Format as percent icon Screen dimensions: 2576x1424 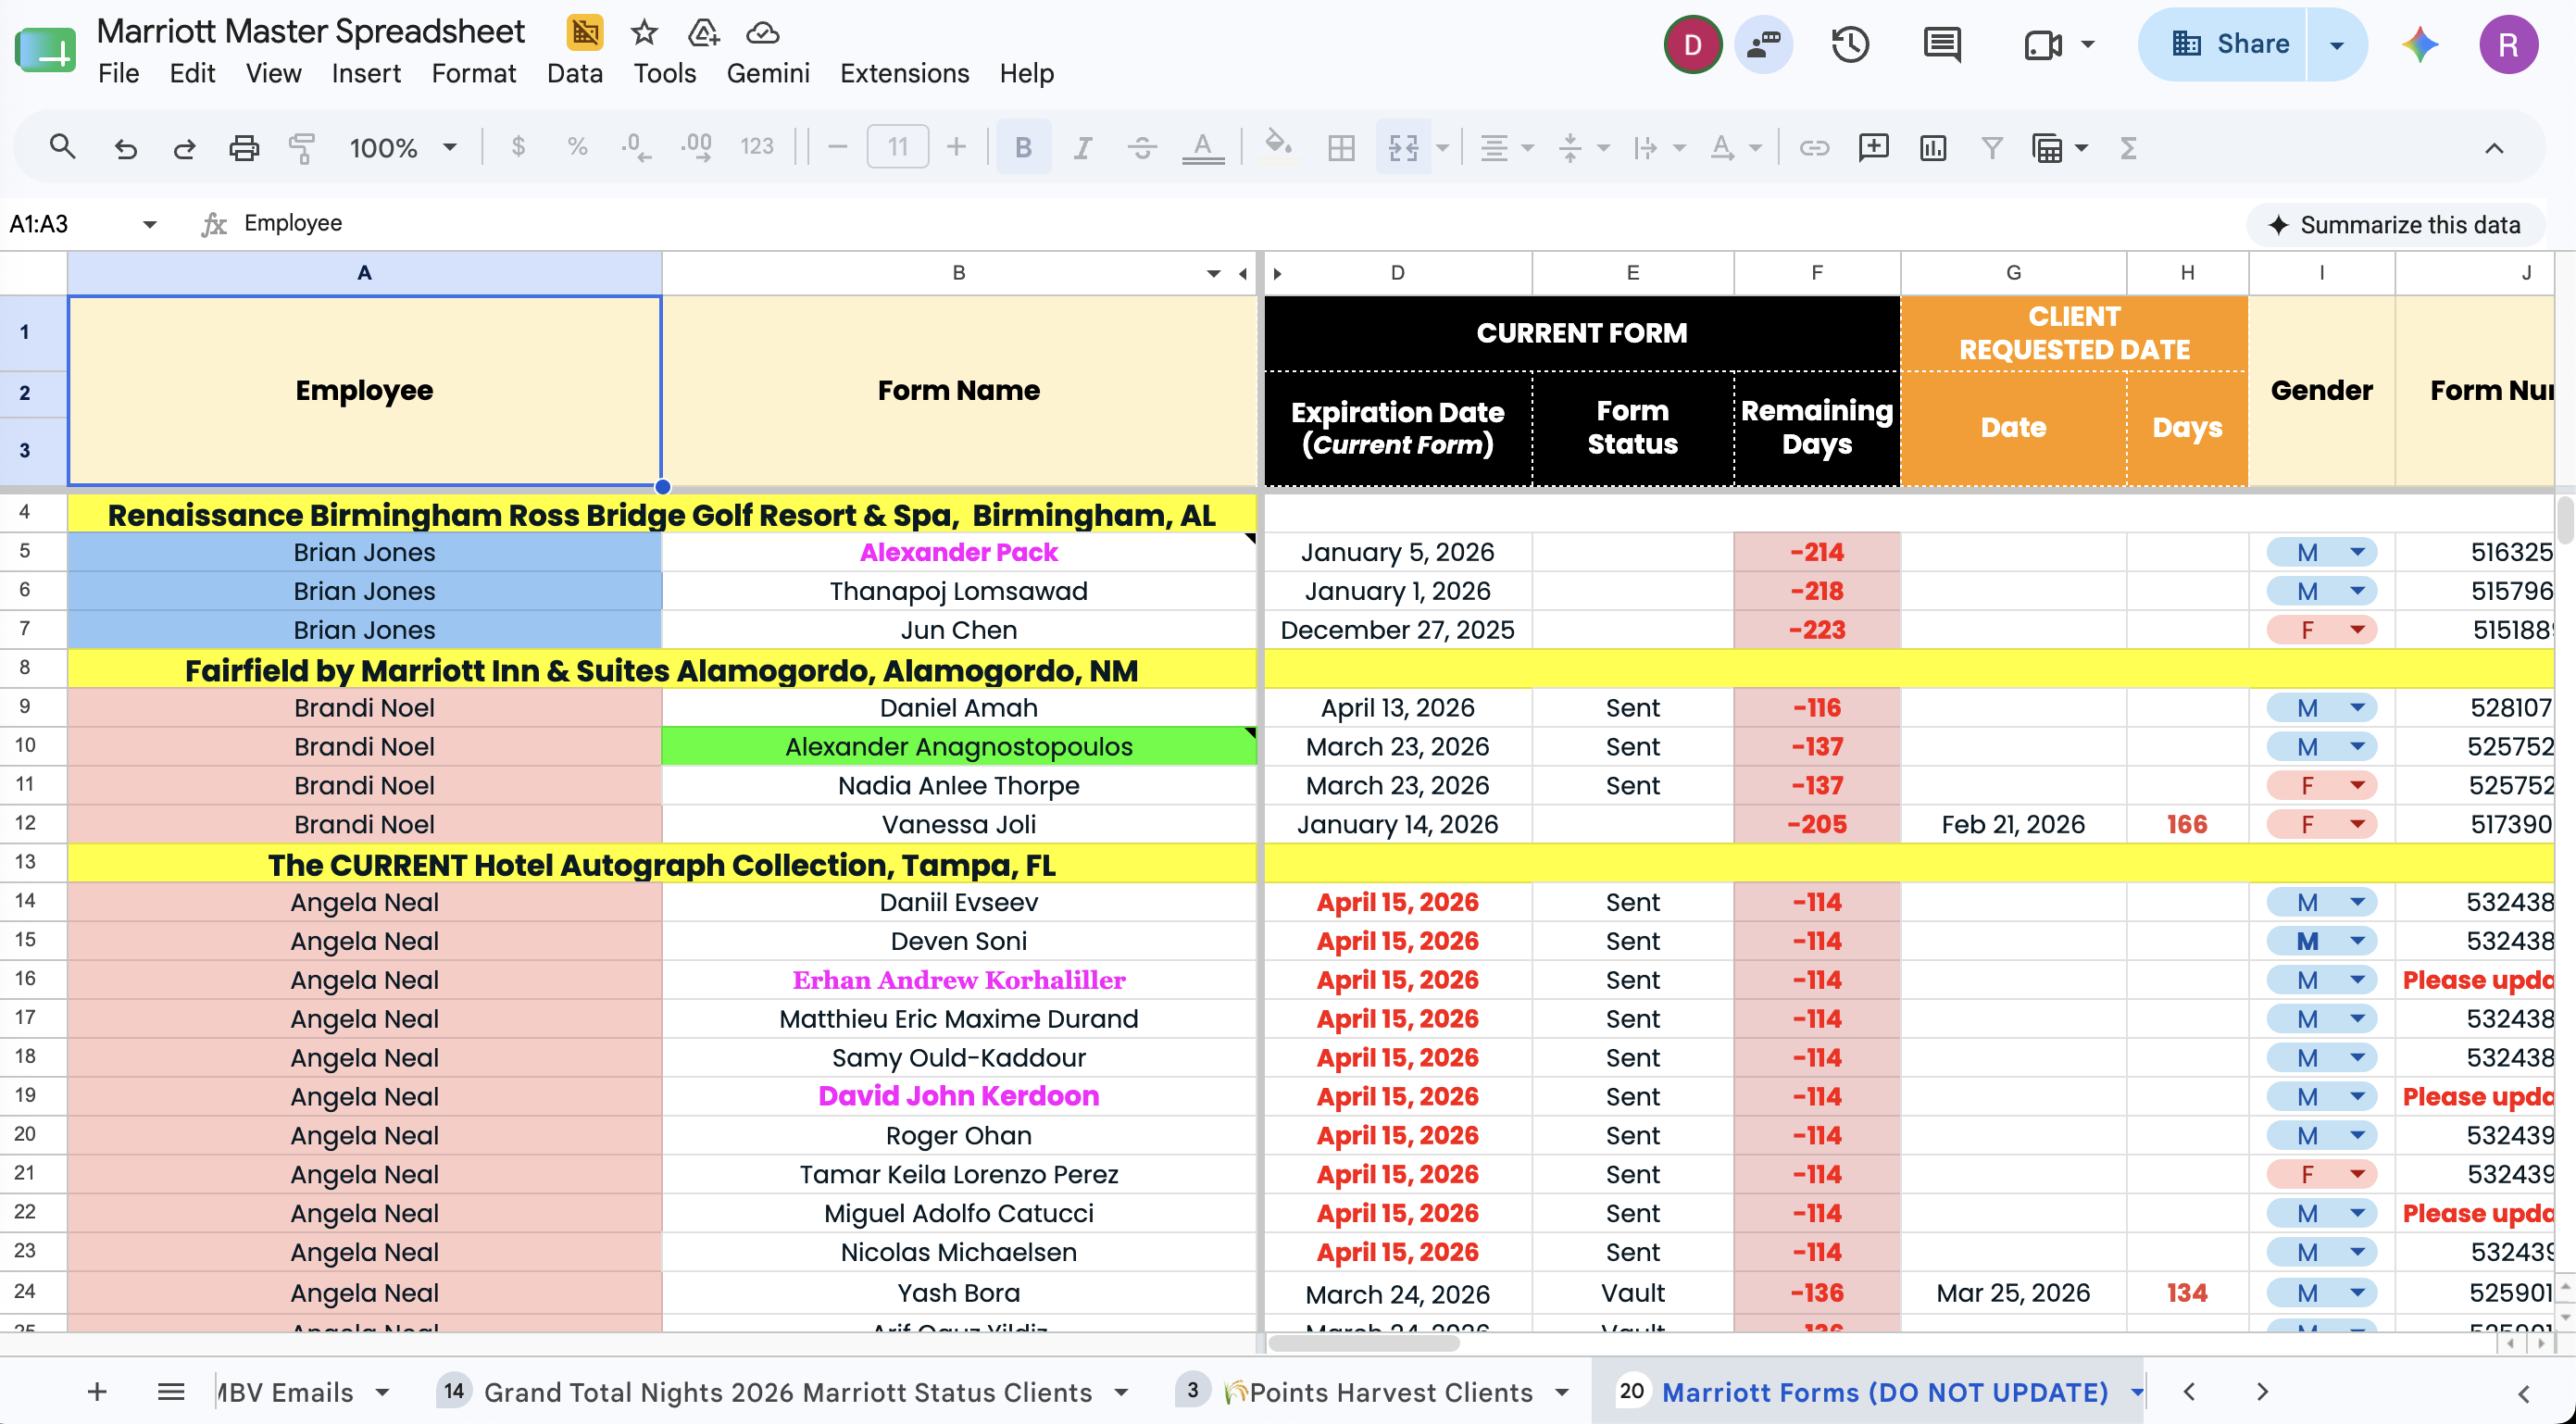pyautogui.click(x=577, y=147)
